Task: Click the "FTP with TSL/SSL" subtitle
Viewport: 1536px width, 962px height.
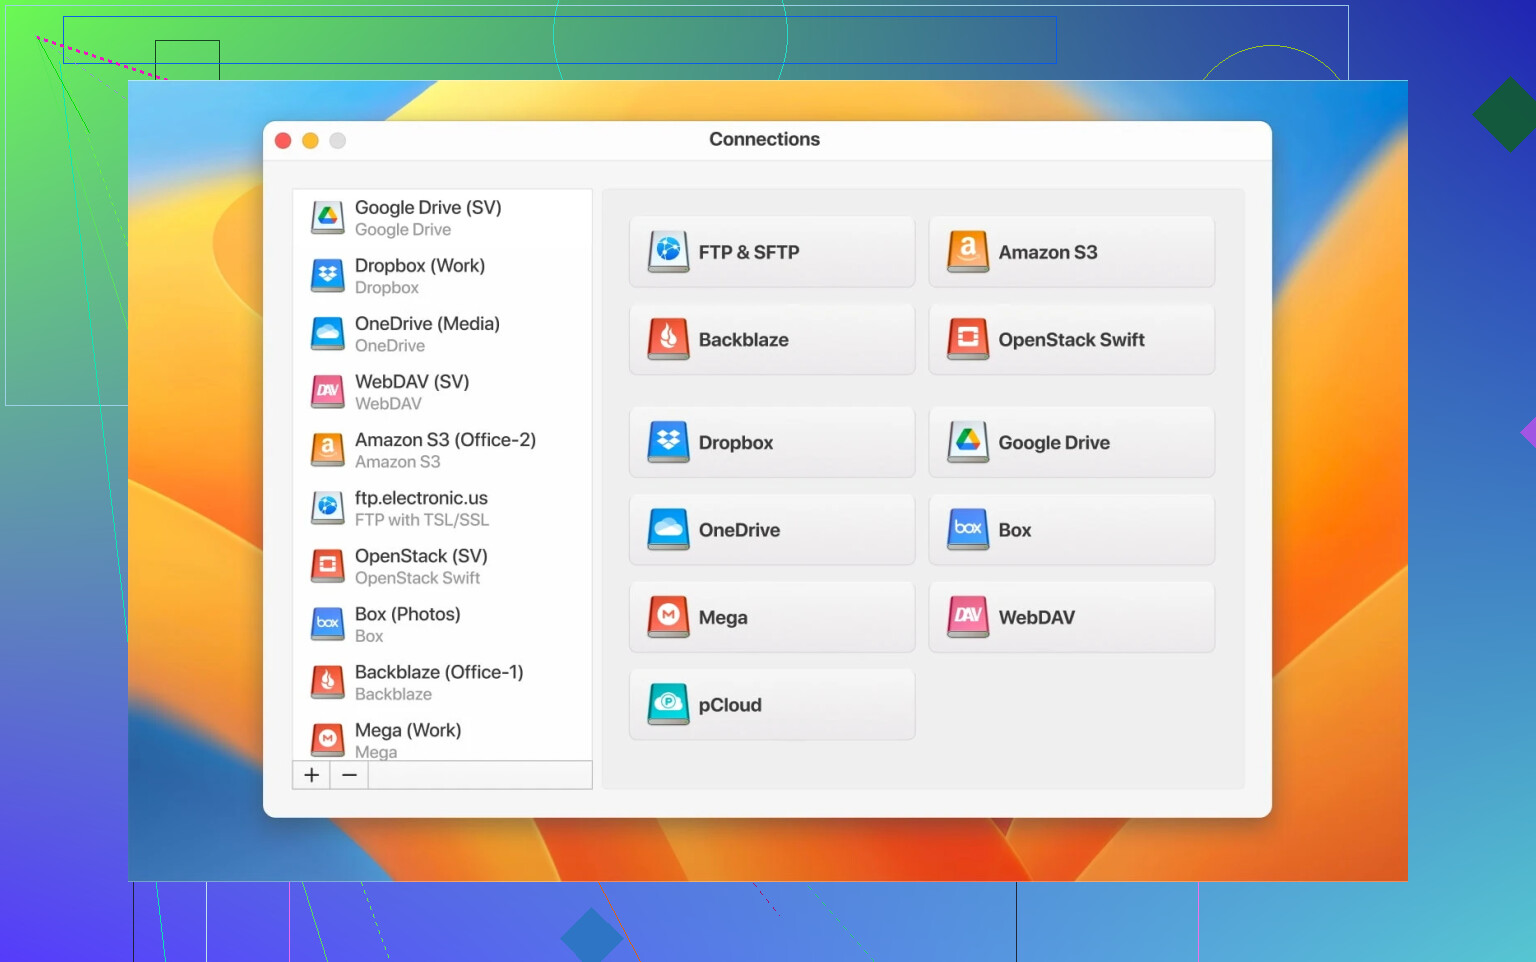Action: coord(422,520)
